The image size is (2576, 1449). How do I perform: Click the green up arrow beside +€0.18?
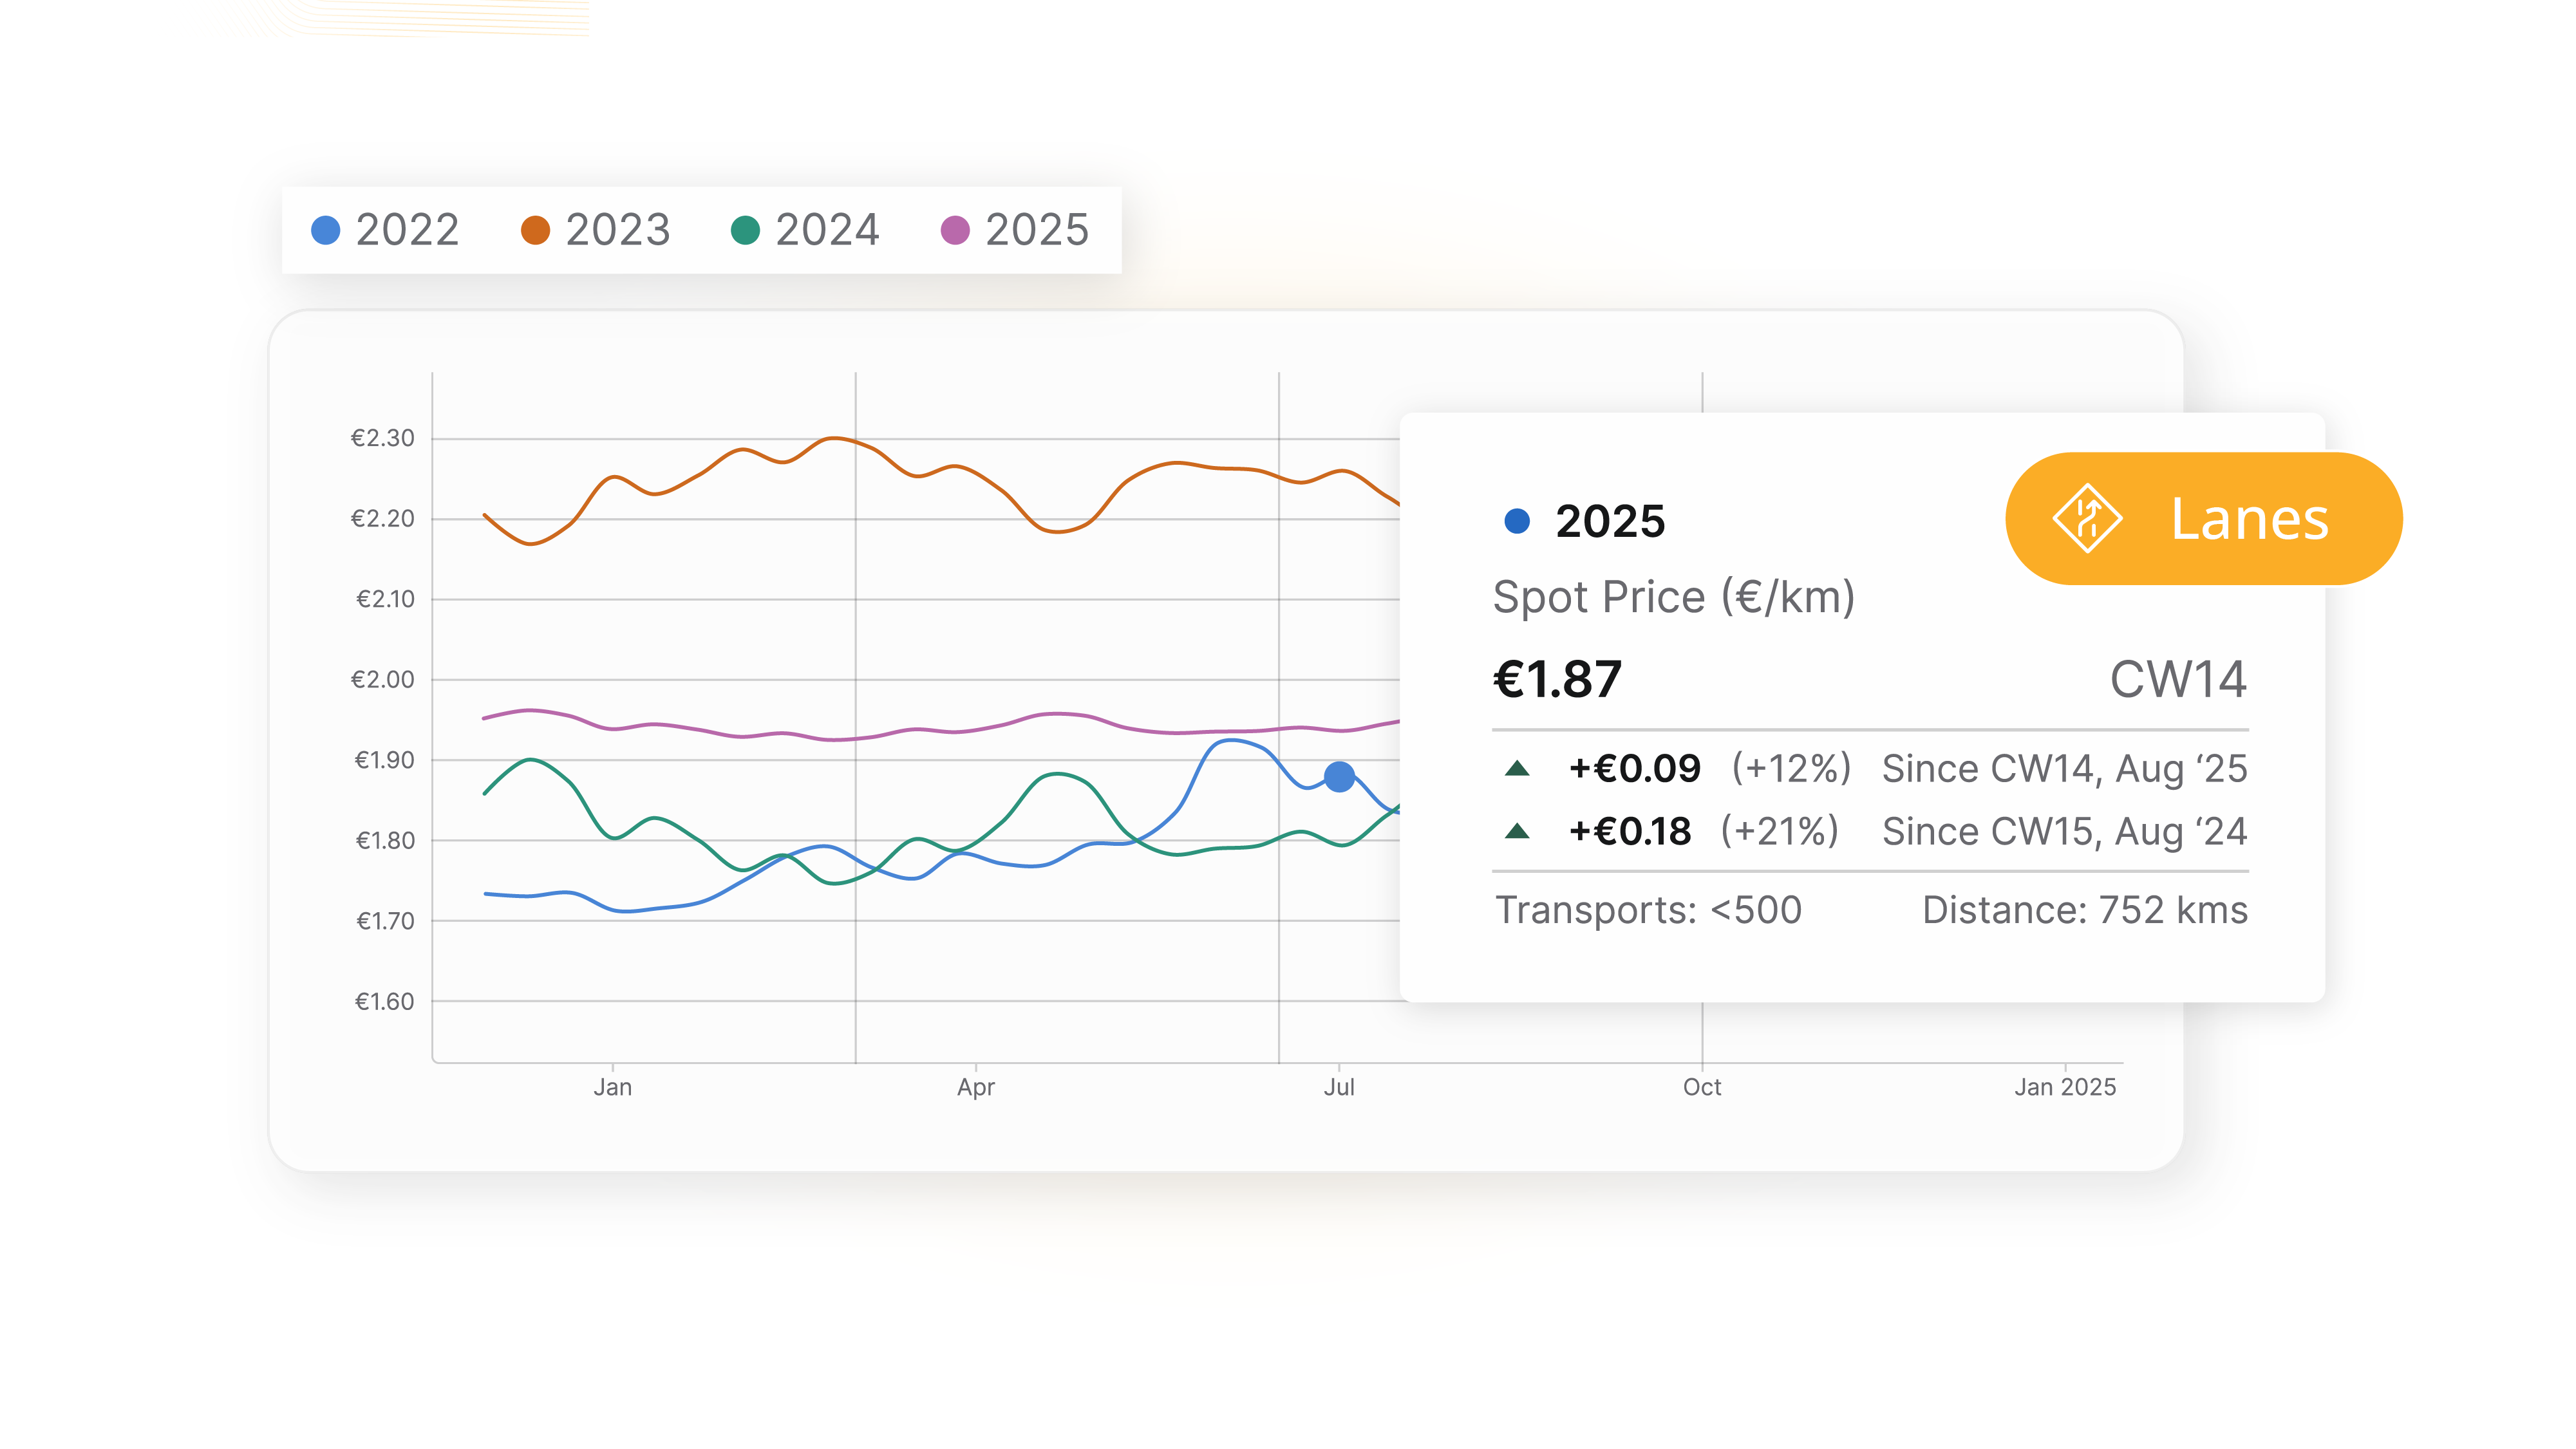pyautogui.click(x=1517, y=831)
